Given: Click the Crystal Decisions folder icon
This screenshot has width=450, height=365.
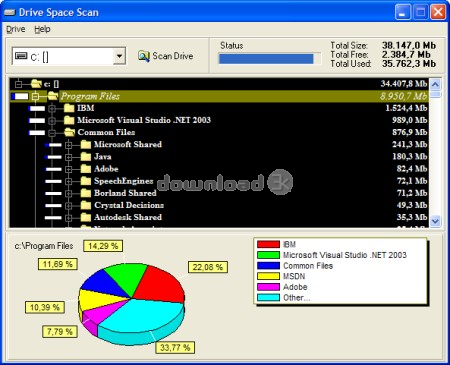Looking at the screenshot, I should coord(86,205).
